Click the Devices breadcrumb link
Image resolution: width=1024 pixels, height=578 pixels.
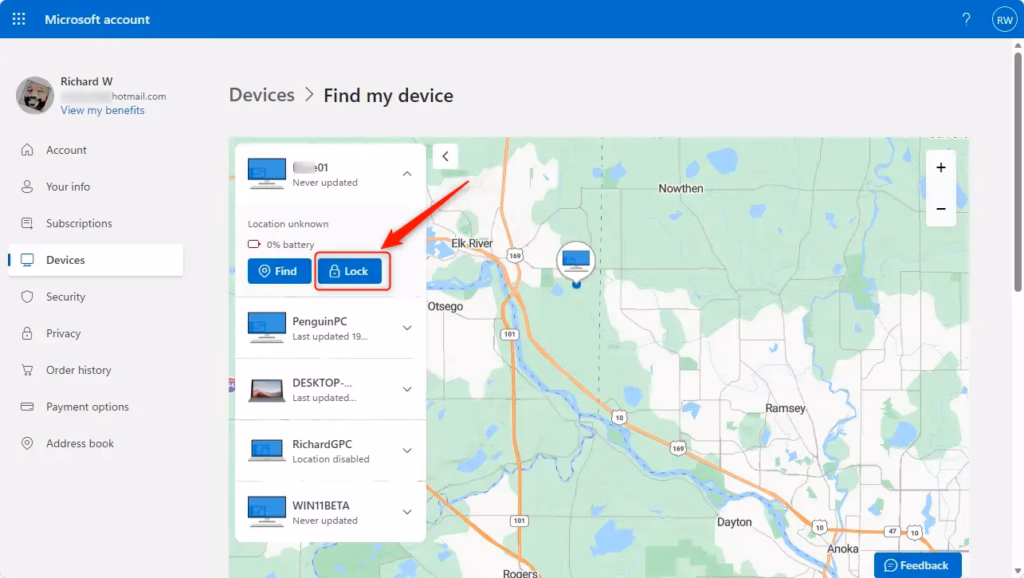pos(261,95)
